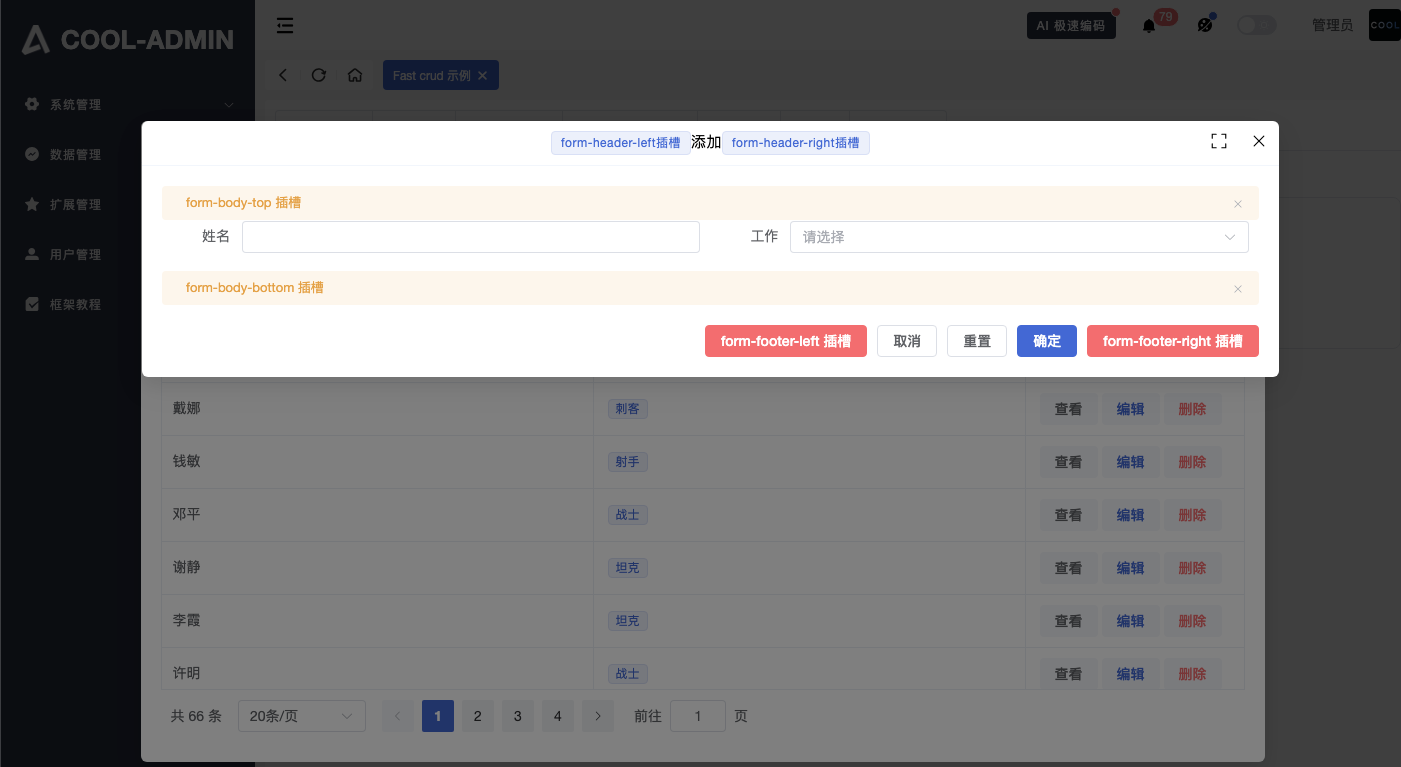Click the 姓名 input field

pyautogui.click(x=470, y=237)
